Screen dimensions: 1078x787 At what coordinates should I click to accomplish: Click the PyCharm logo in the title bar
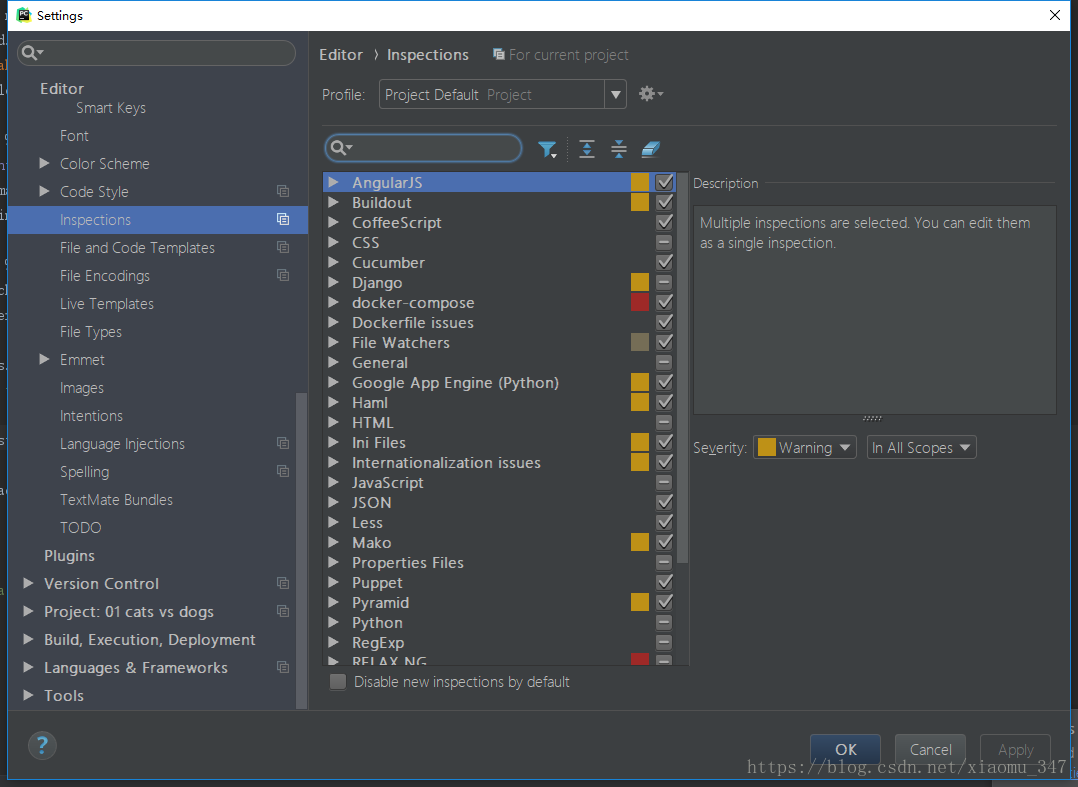click(x=24, y=15)
